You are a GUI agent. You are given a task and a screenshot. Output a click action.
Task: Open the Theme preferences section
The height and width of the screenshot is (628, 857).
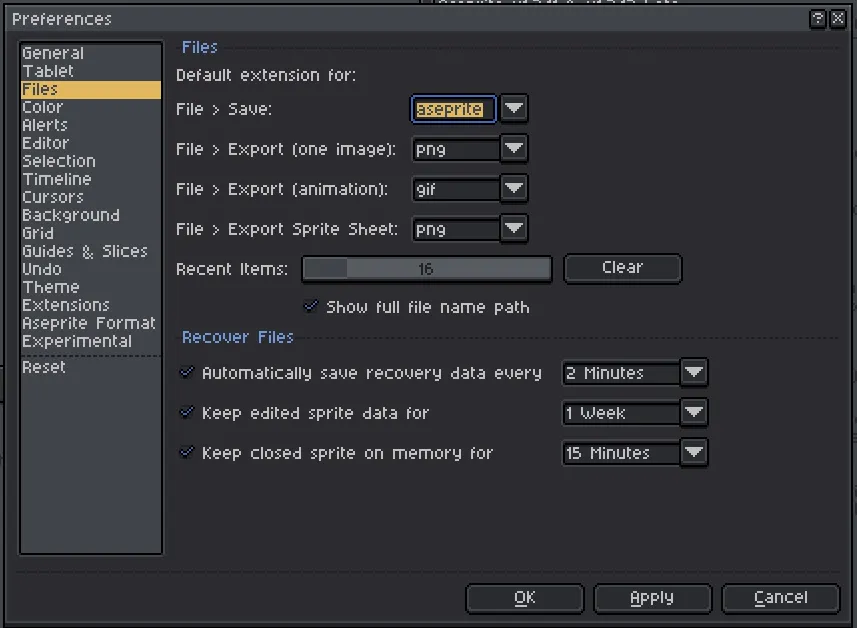coord(50,287)
